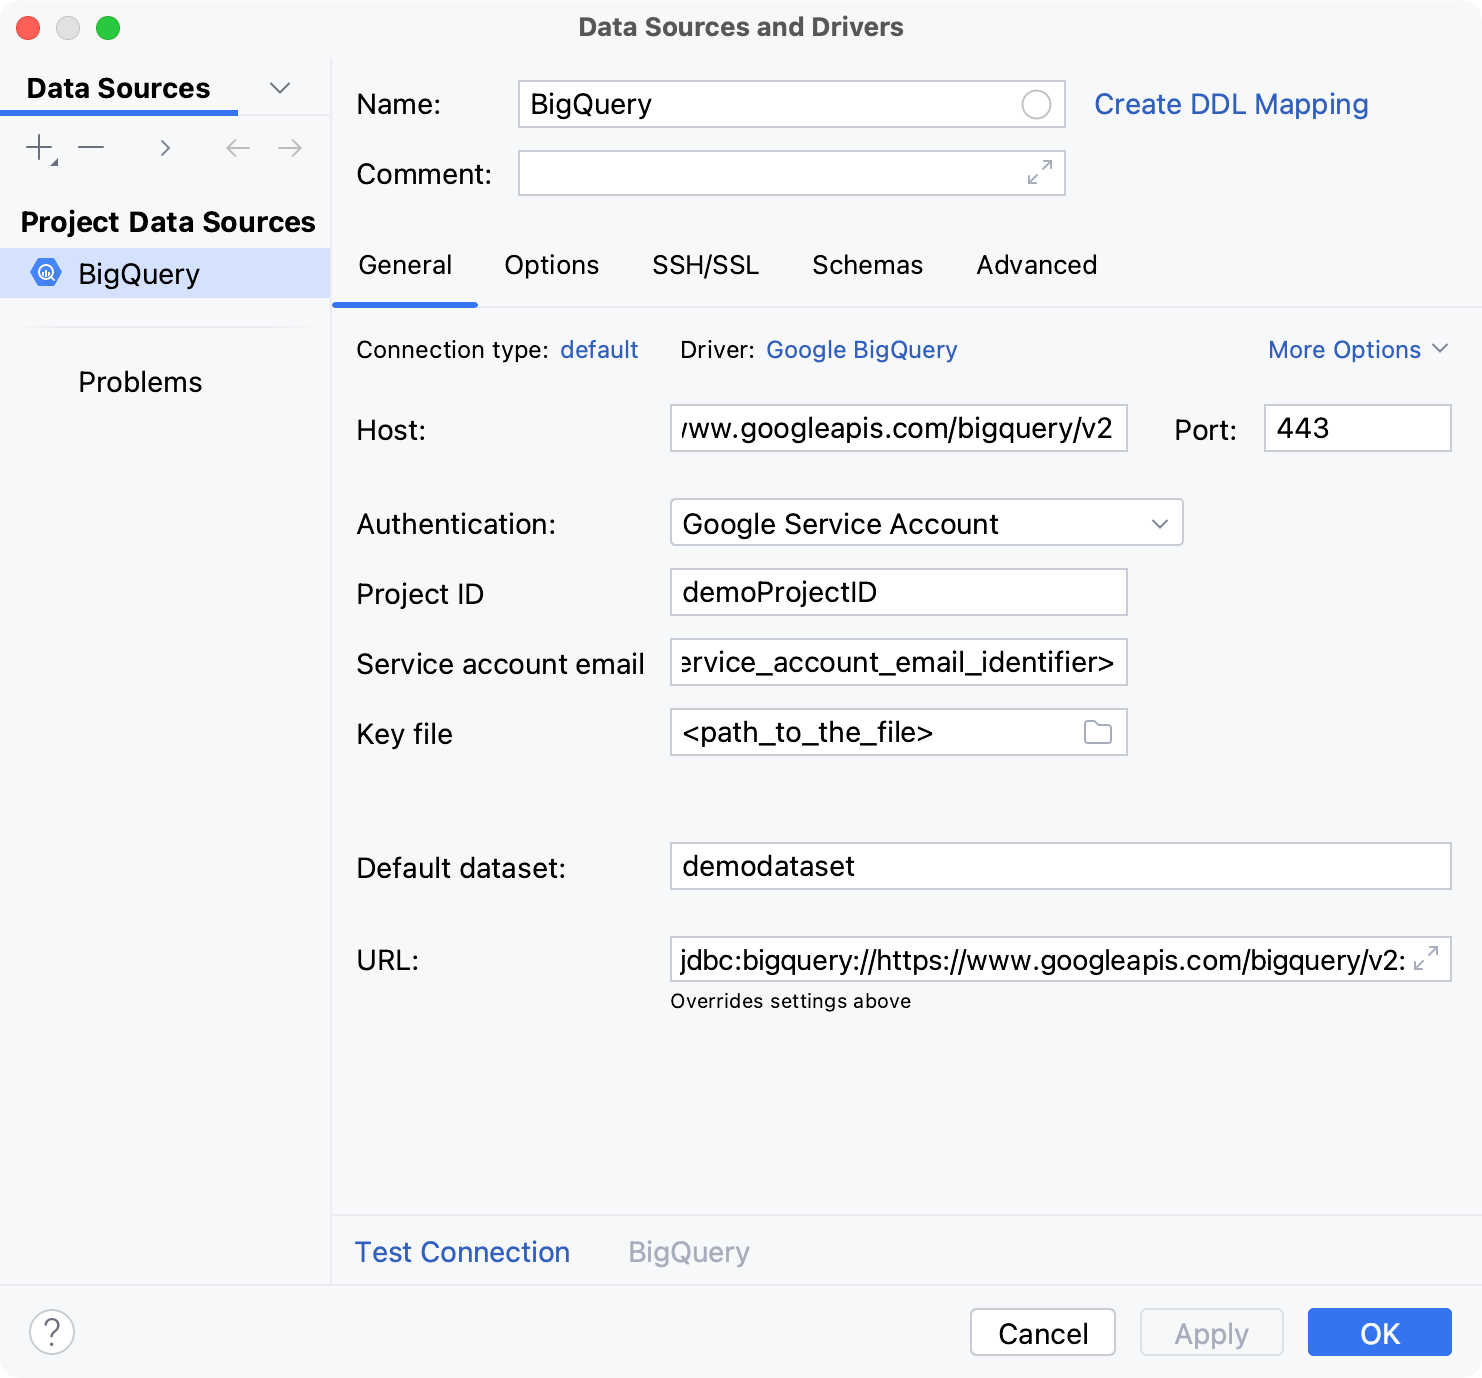Collapse the Data Sources panel
This screenshot has width=1482, height=1378.
(x=280, y=88)
